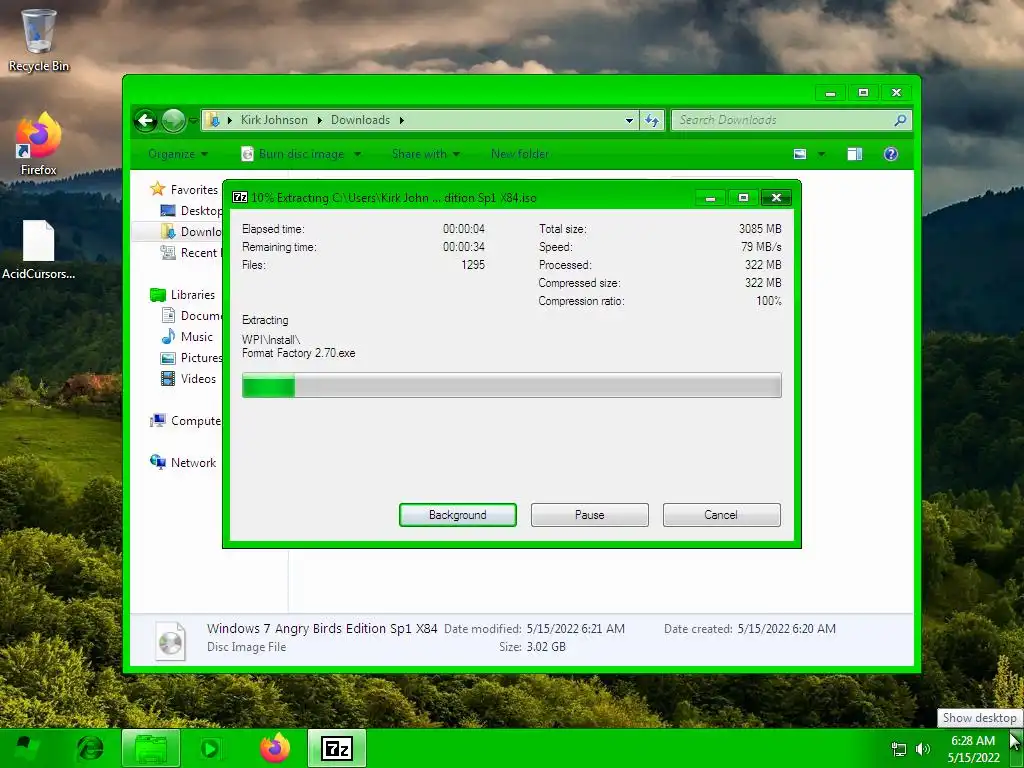Maximize the 7-Zip extraction dialog
This screenshot has width=1024, height=768.
click(x=743, y=197)
